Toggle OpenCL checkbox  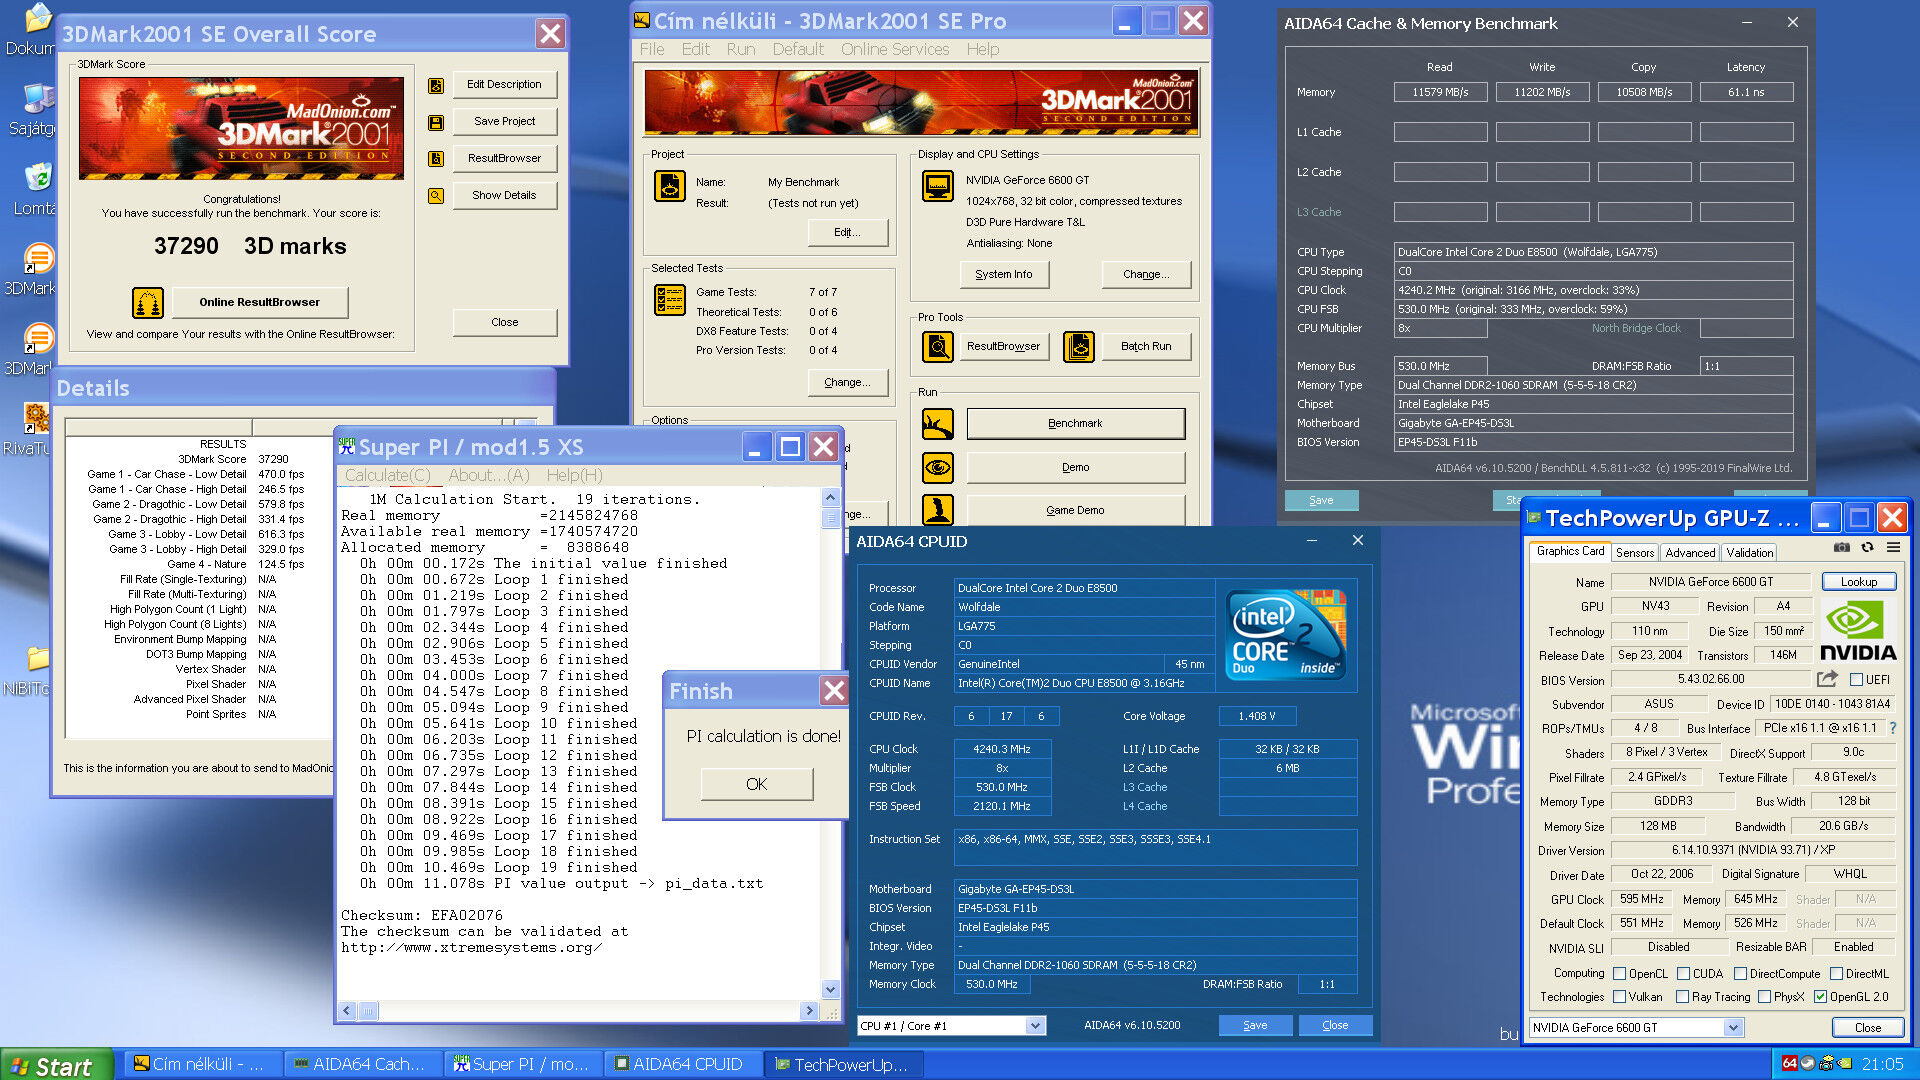pos(1619,974)
